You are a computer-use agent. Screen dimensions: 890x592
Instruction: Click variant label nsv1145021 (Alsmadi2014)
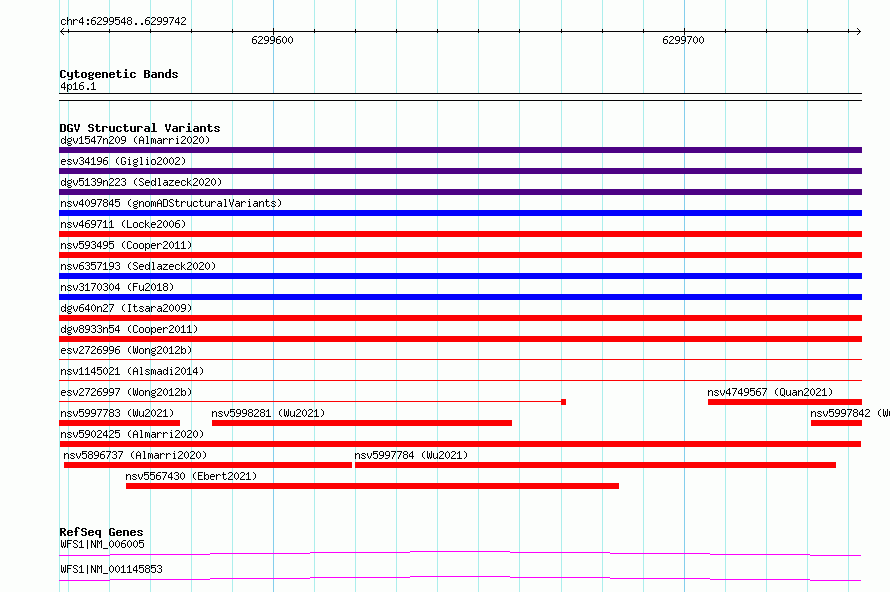132,371
